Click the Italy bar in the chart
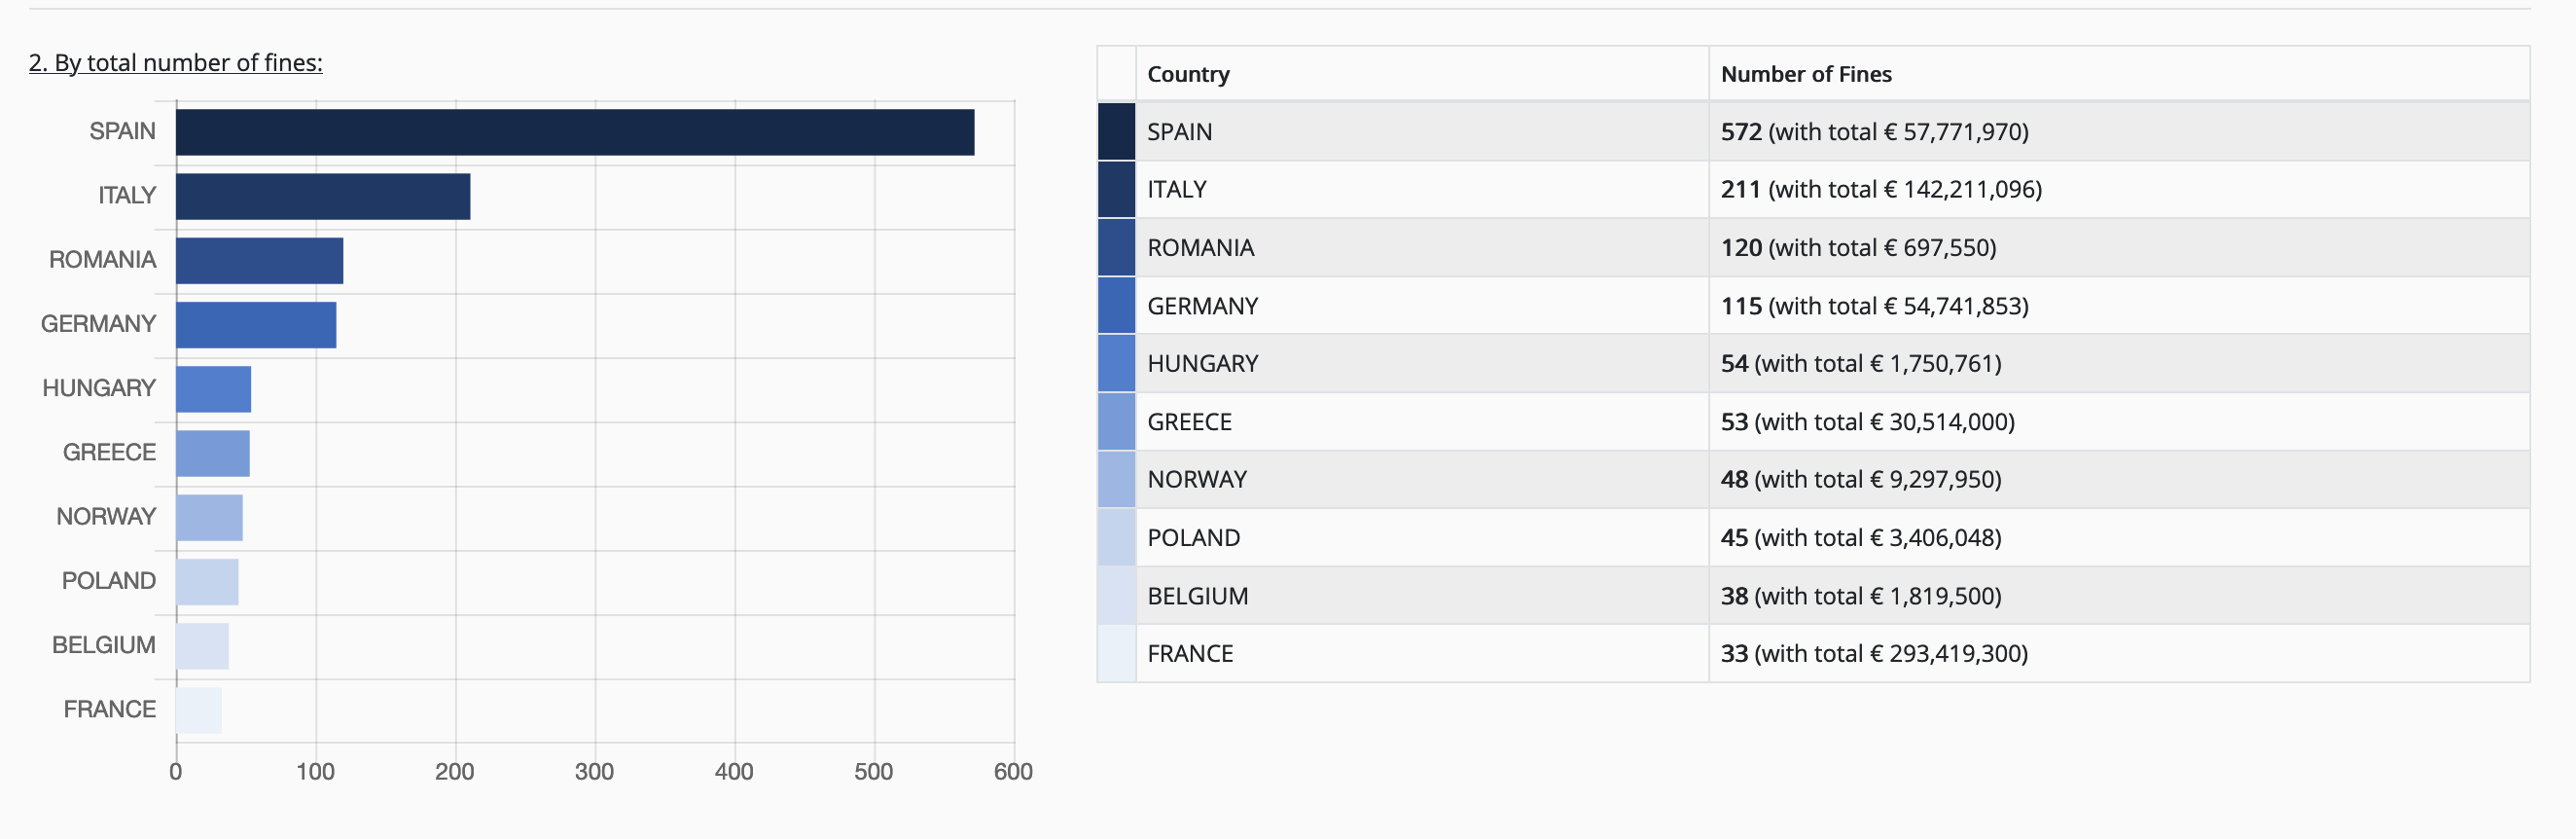 [323, 196]
